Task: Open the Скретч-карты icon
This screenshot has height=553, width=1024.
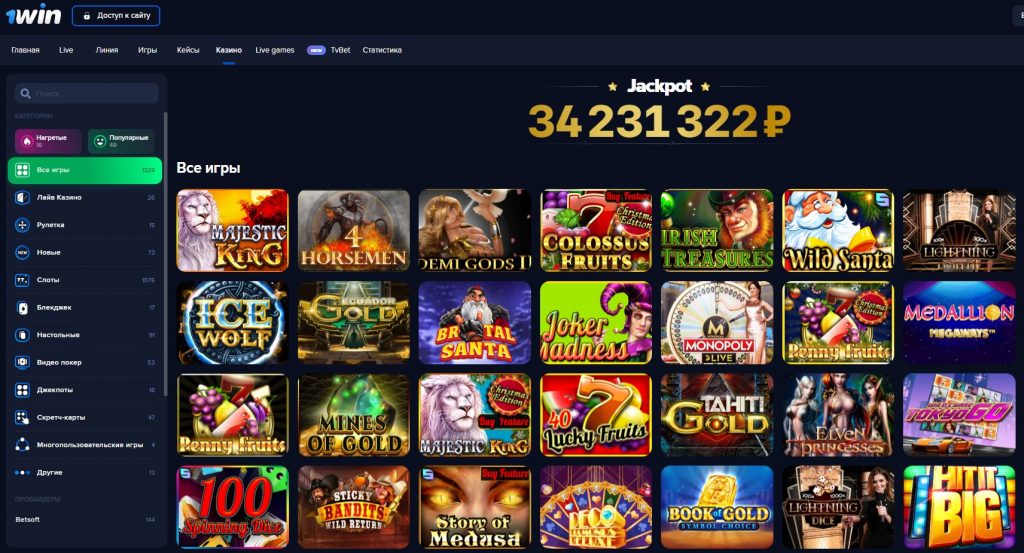Action: click(22, 417)
